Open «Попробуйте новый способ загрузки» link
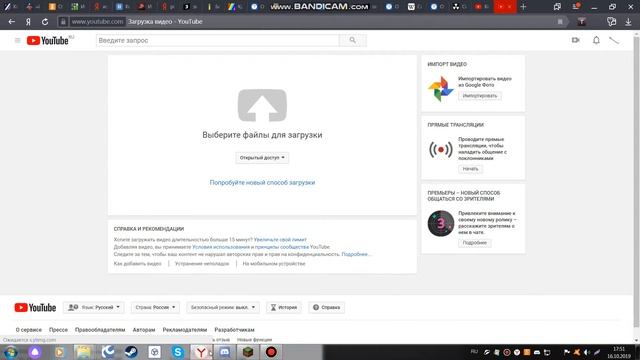Viewport: 640px width, 360px height. point(262,182)
